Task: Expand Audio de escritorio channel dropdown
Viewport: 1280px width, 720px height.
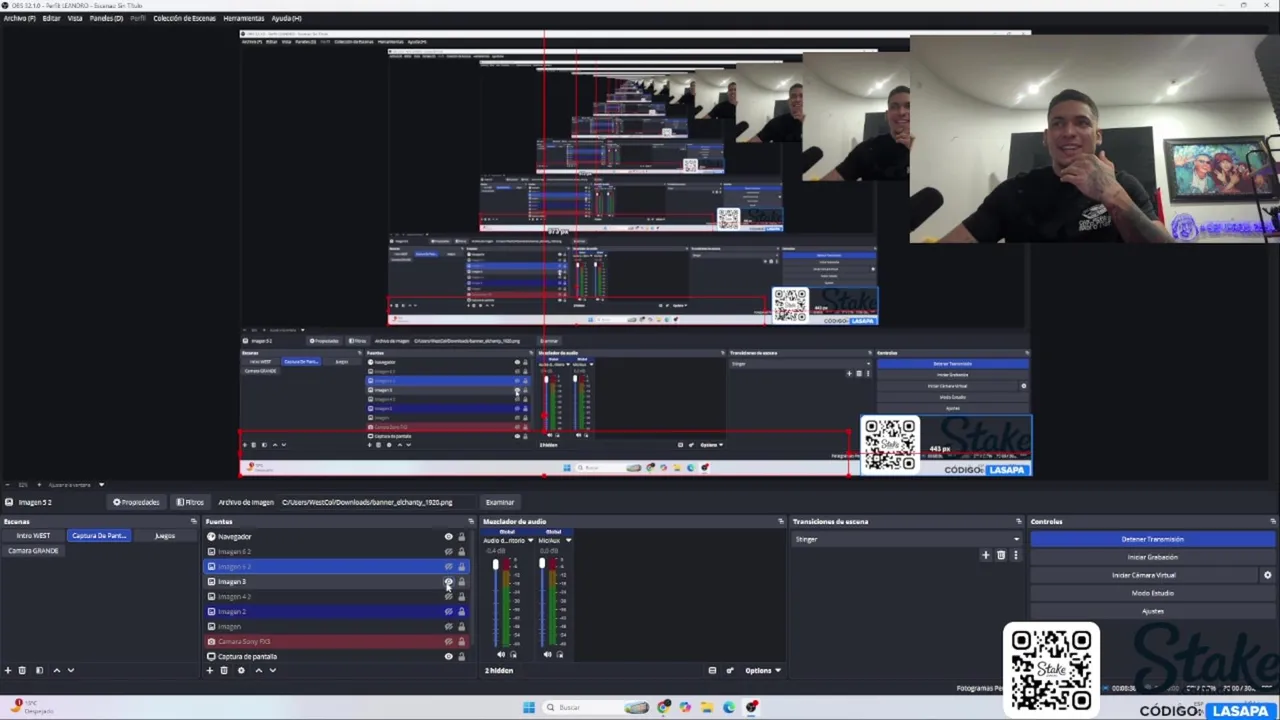Action: pyautogui.click(x=530, y=541)
